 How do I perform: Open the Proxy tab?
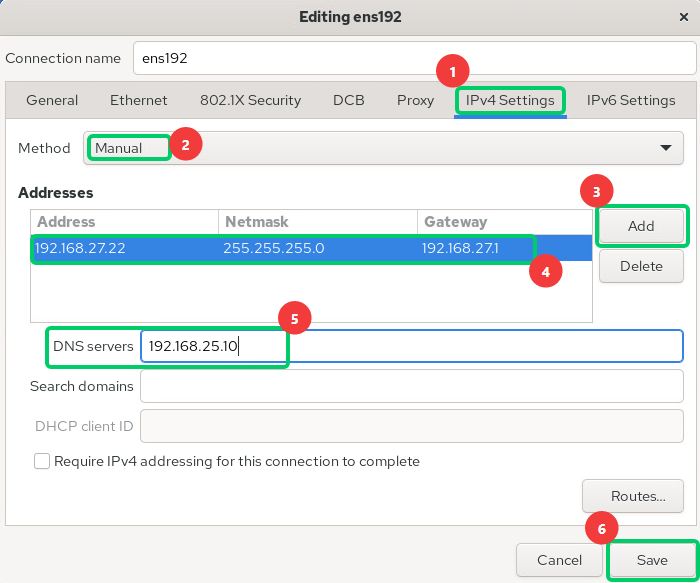[x=415, y=100]
